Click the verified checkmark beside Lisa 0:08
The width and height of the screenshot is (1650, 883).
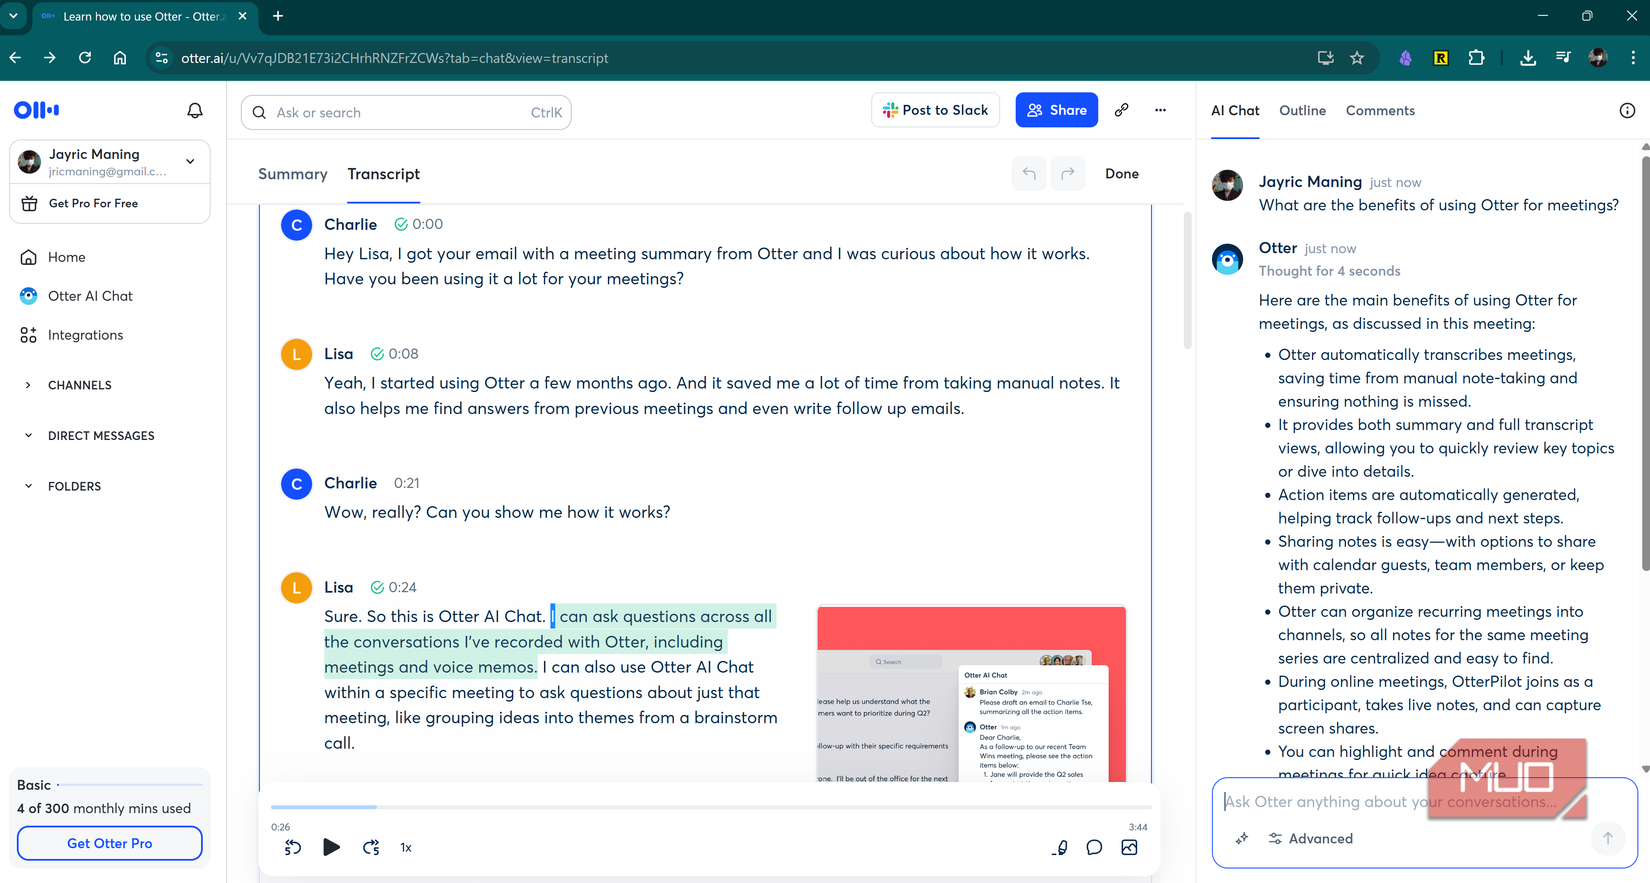(377, 354)
